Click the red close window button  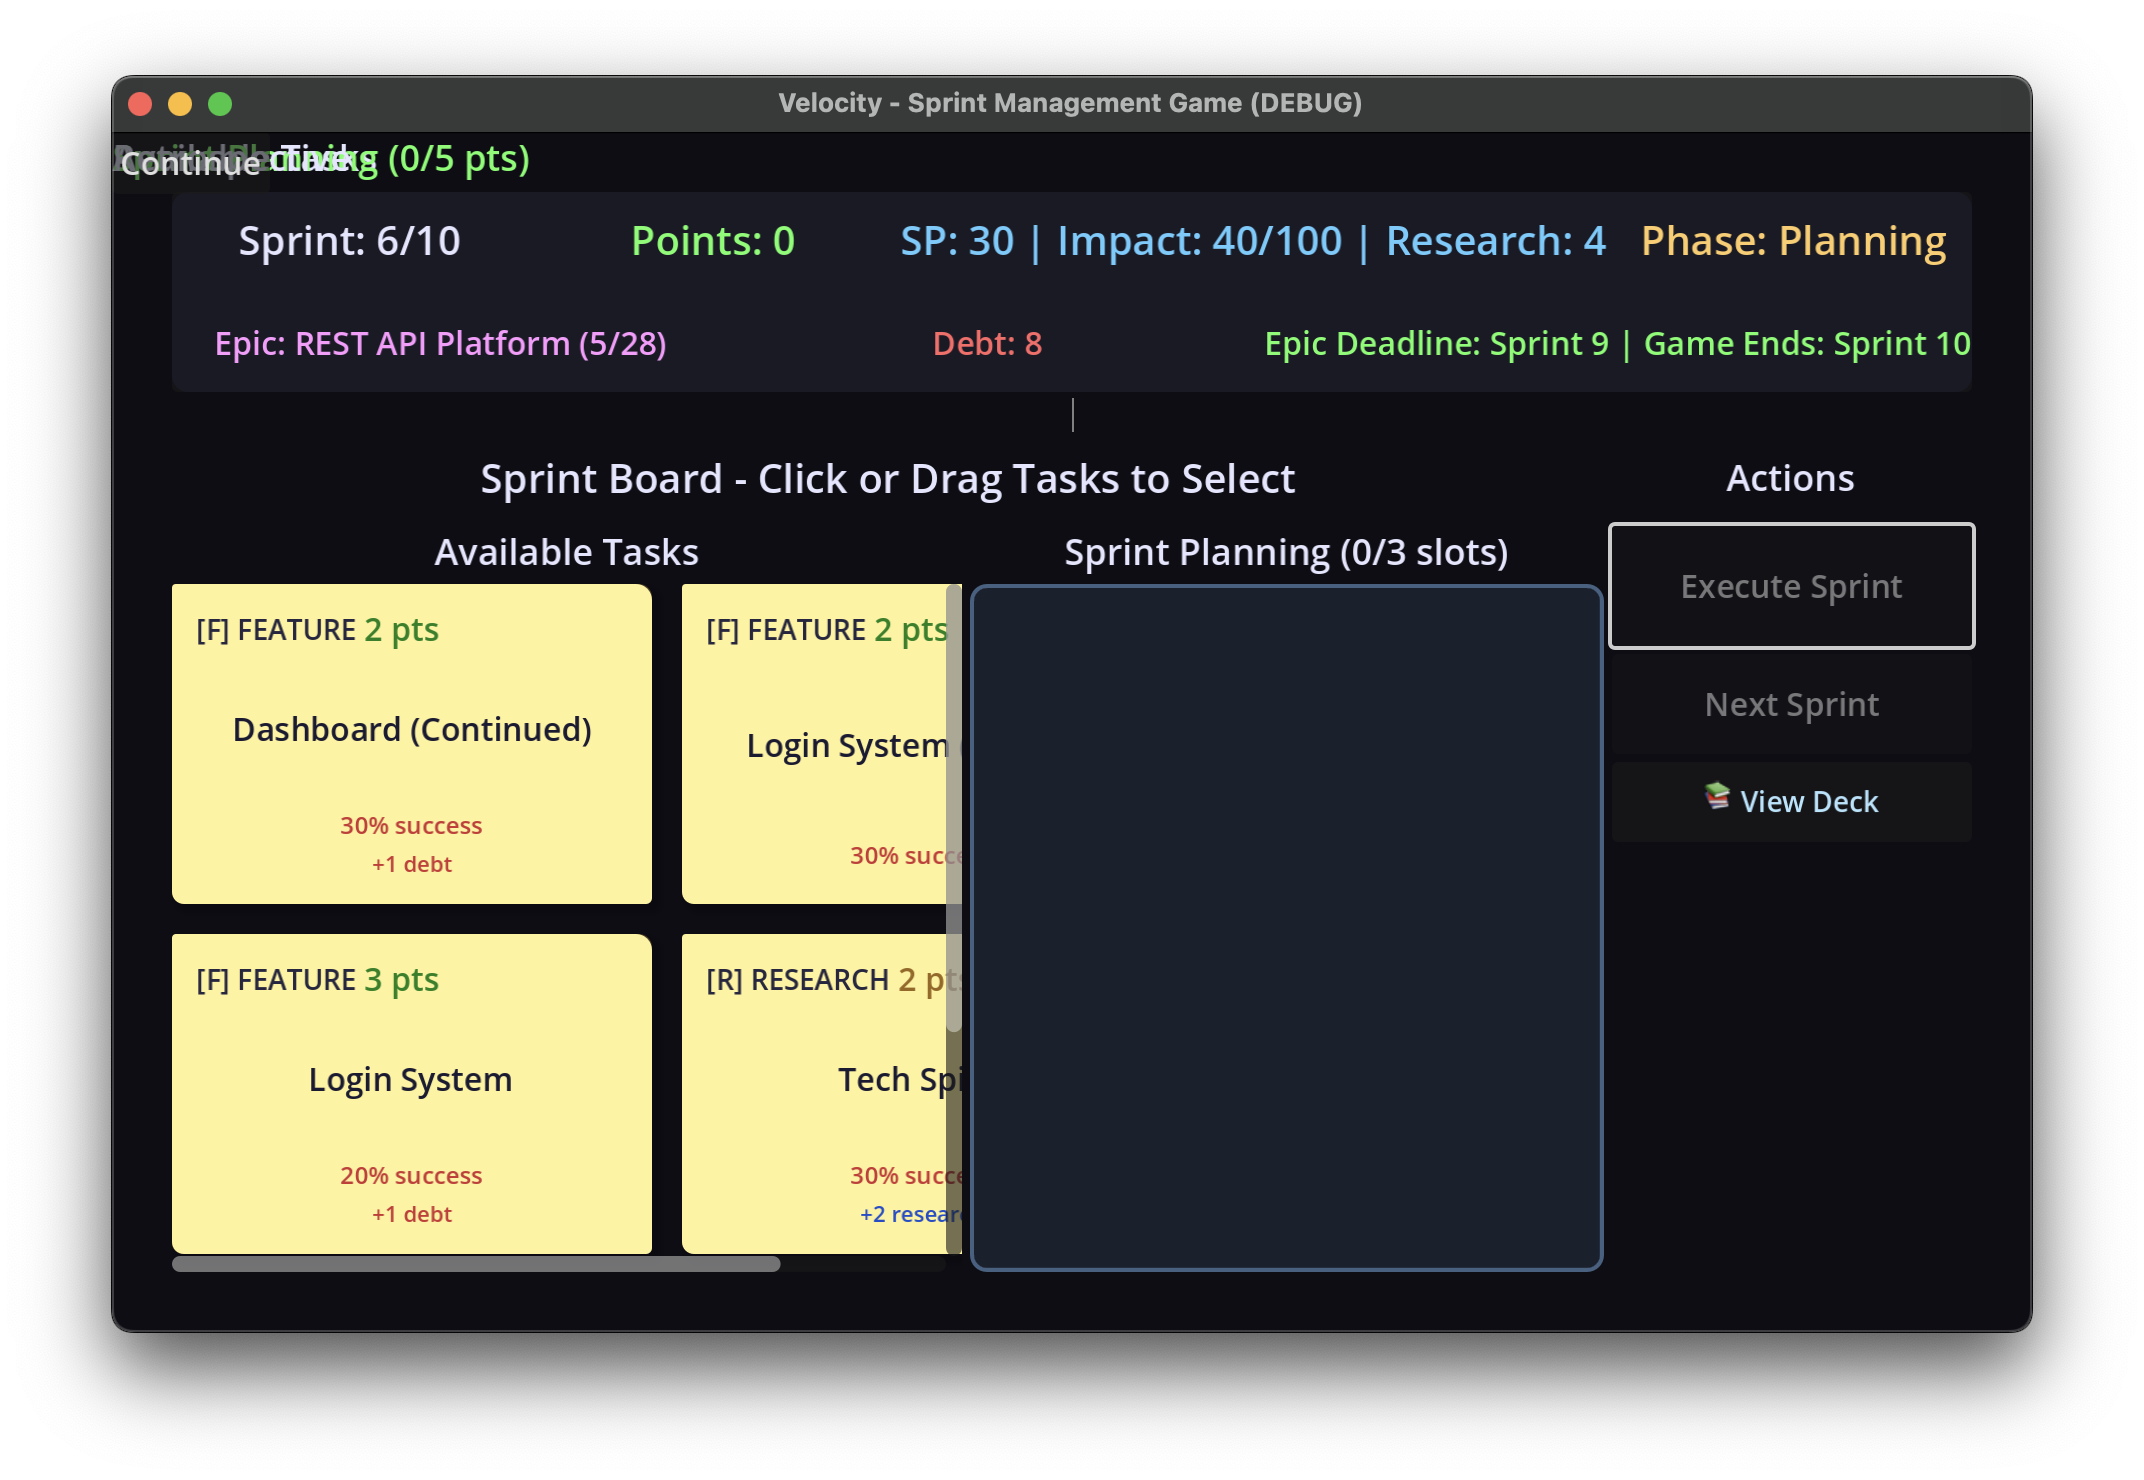tap(140, 104)
